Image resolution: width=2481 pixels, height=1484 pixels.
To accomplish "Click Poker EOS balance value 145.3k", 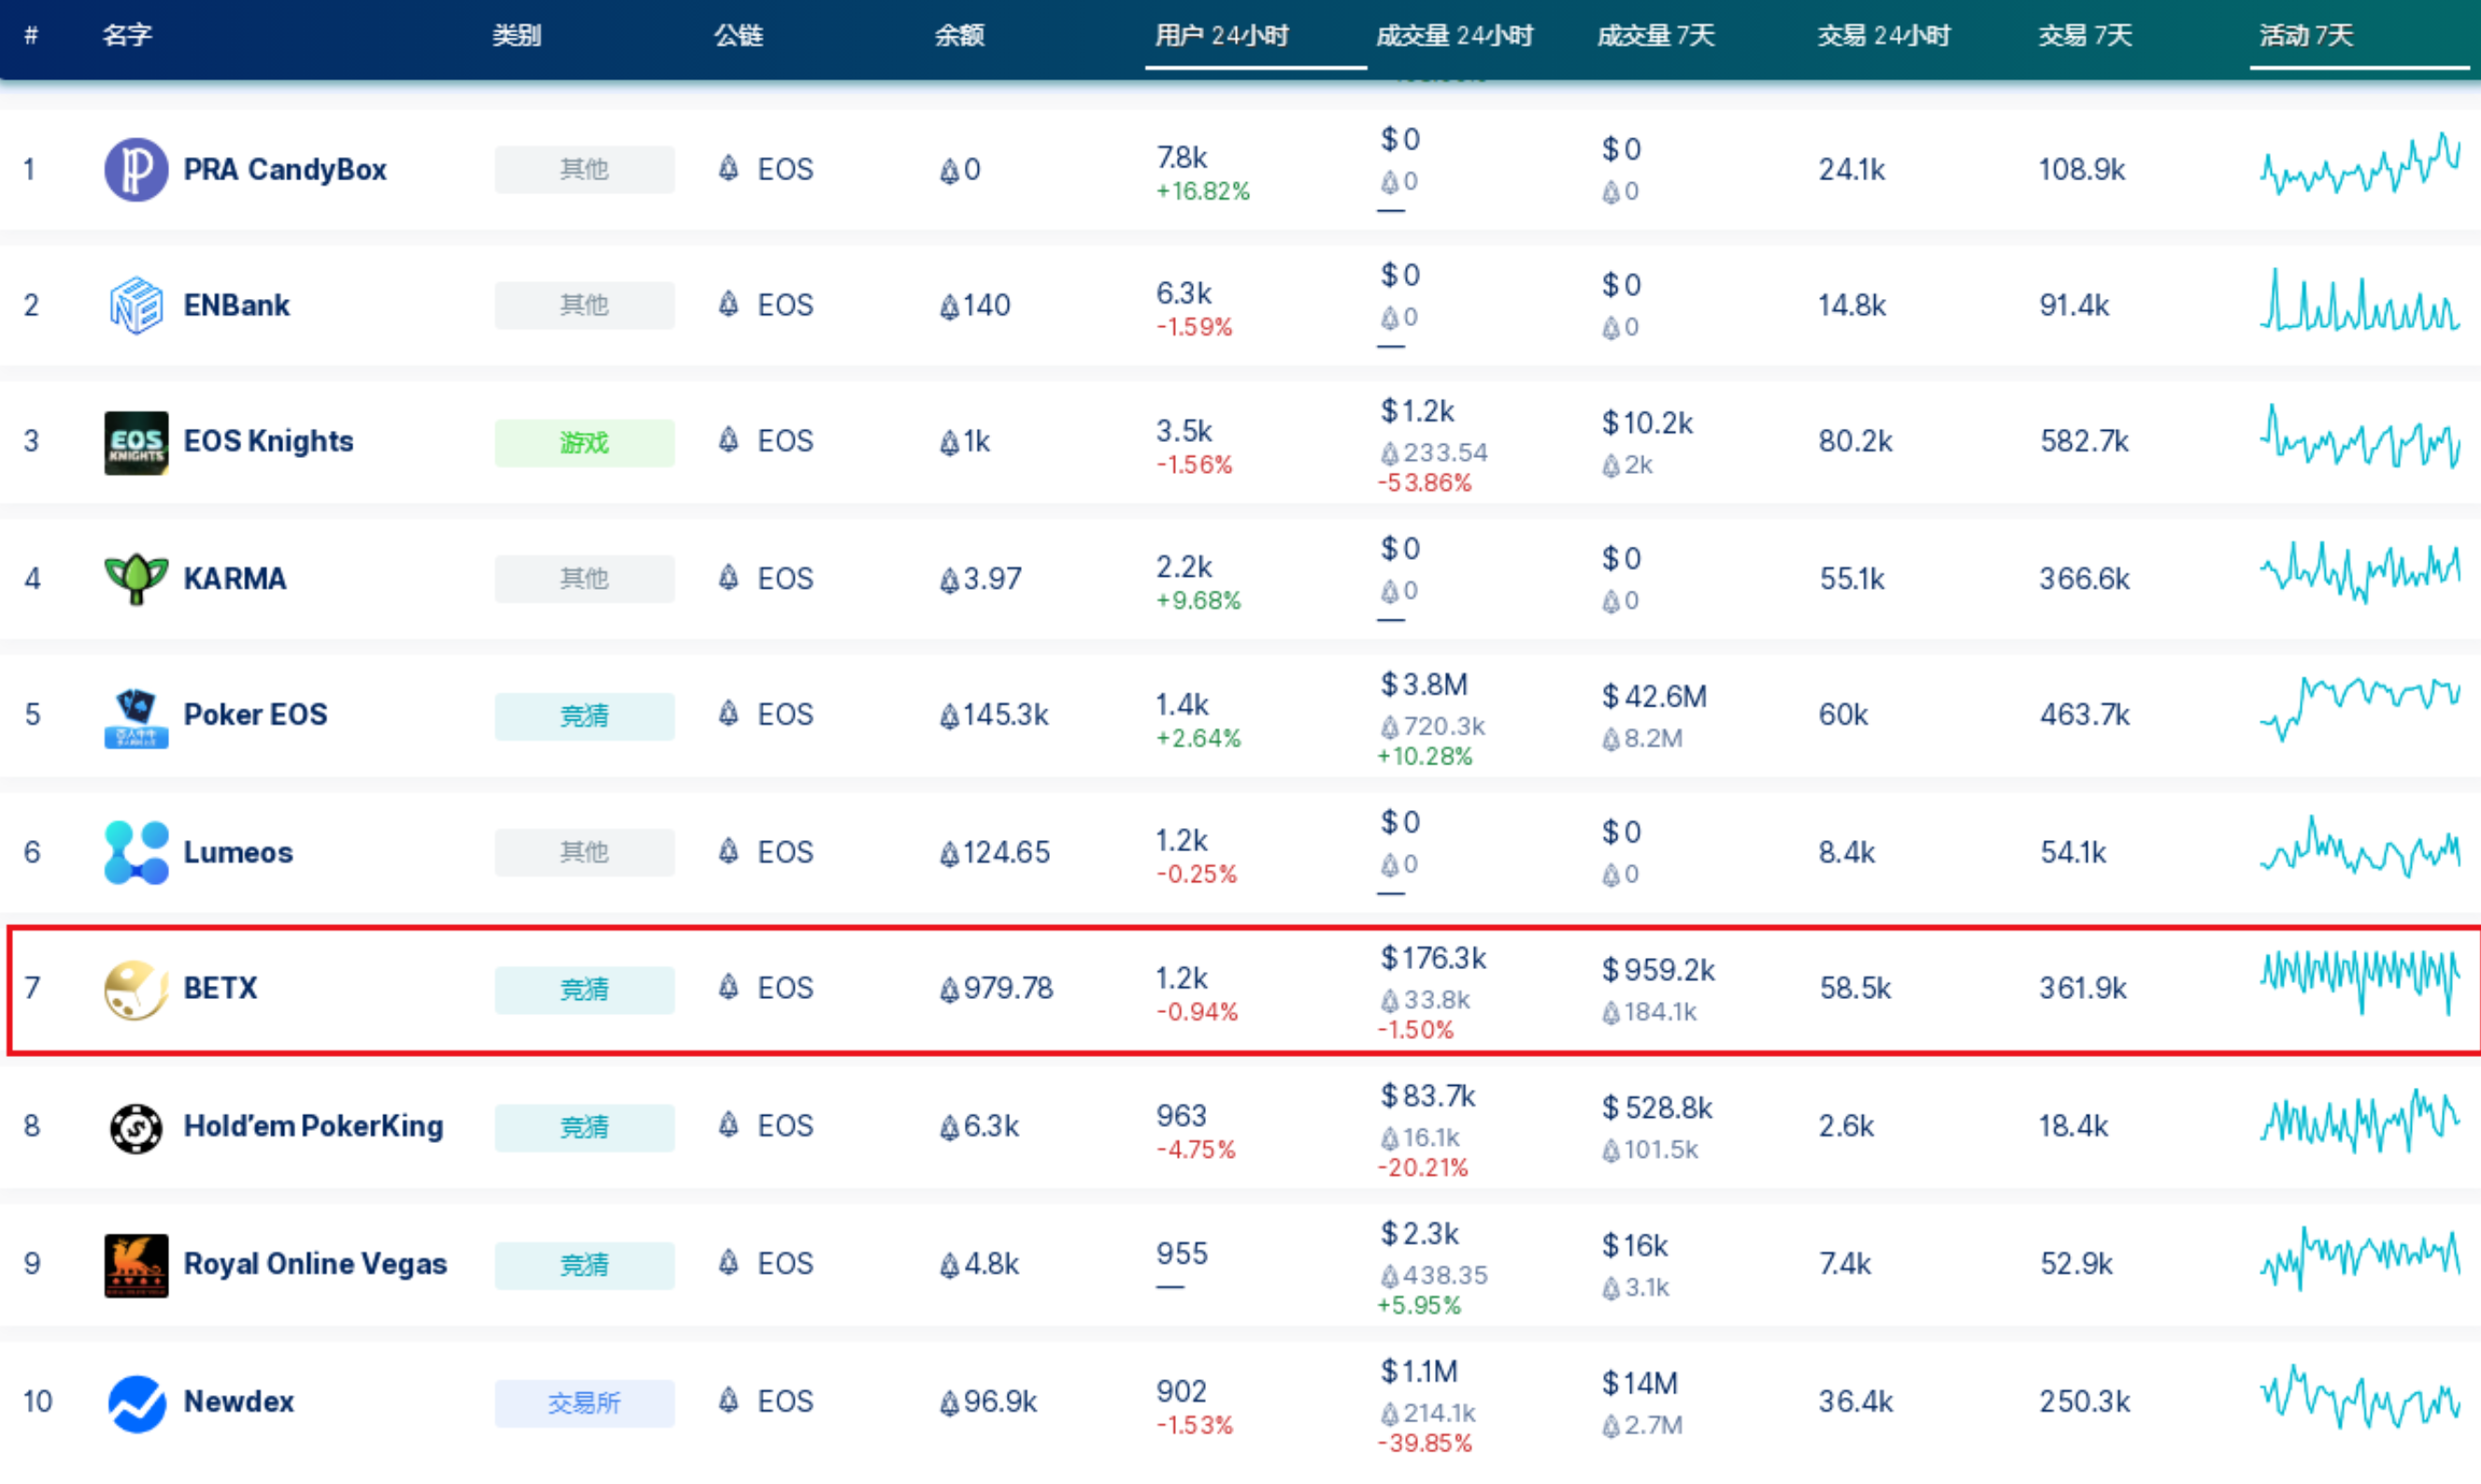I will [x=994, y=715].
